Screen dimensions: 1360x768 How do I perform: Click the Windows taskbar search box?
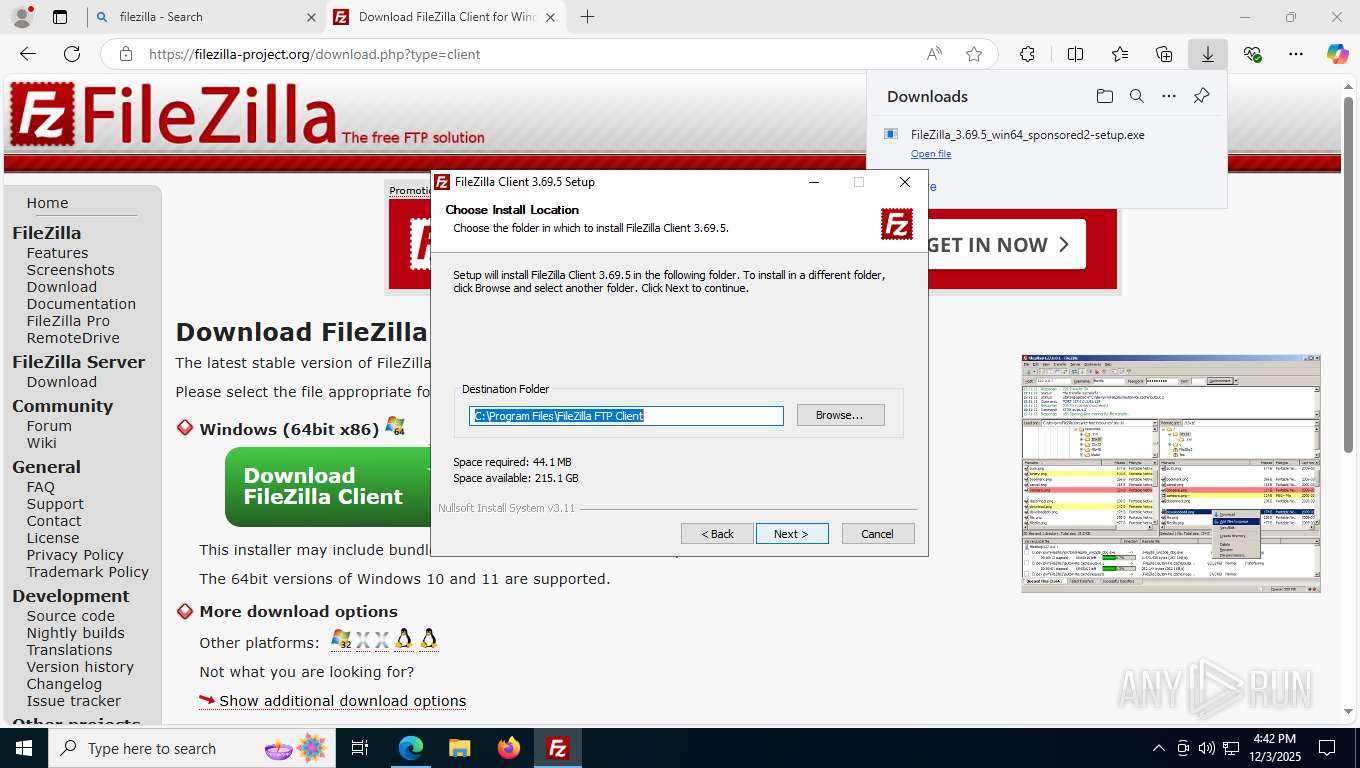(192, 748)
